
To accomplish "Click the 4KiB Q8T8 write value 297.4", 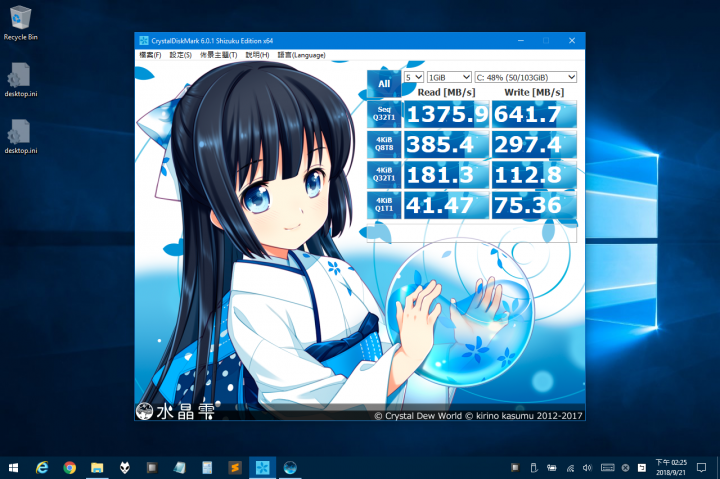I will (534, 145).
